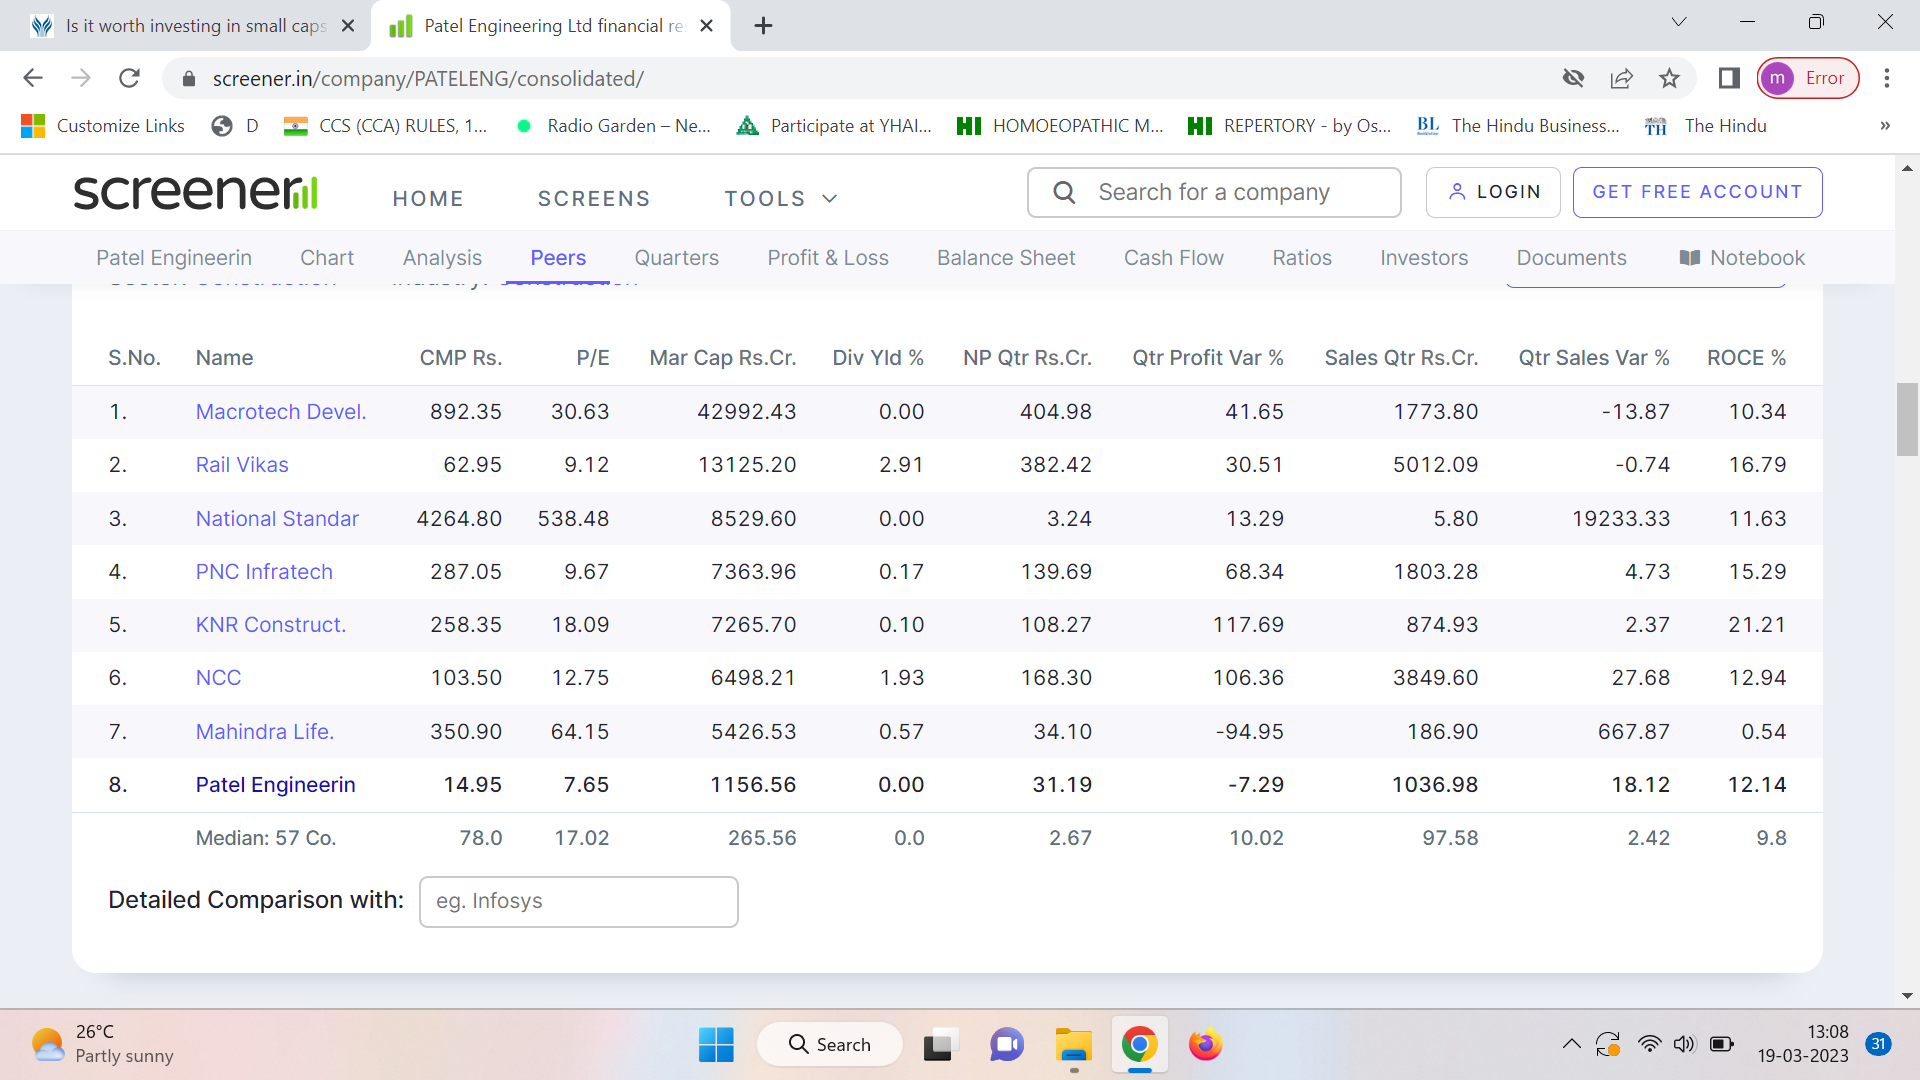
Task: Switch to the Quarters tab
Action: pos(676,258)
